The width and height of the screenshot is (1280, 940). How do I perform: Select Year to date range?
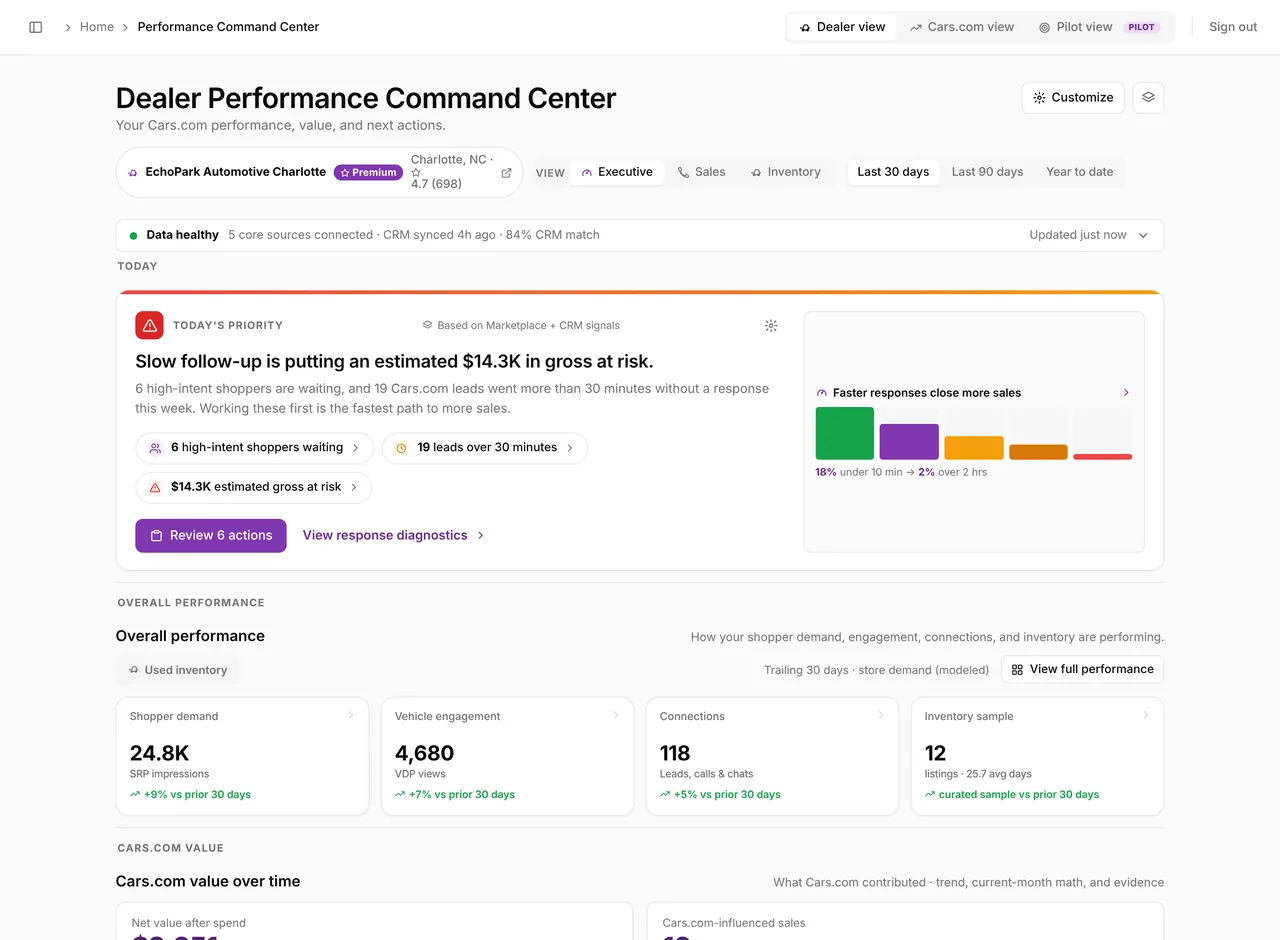tap(1079, 172)
